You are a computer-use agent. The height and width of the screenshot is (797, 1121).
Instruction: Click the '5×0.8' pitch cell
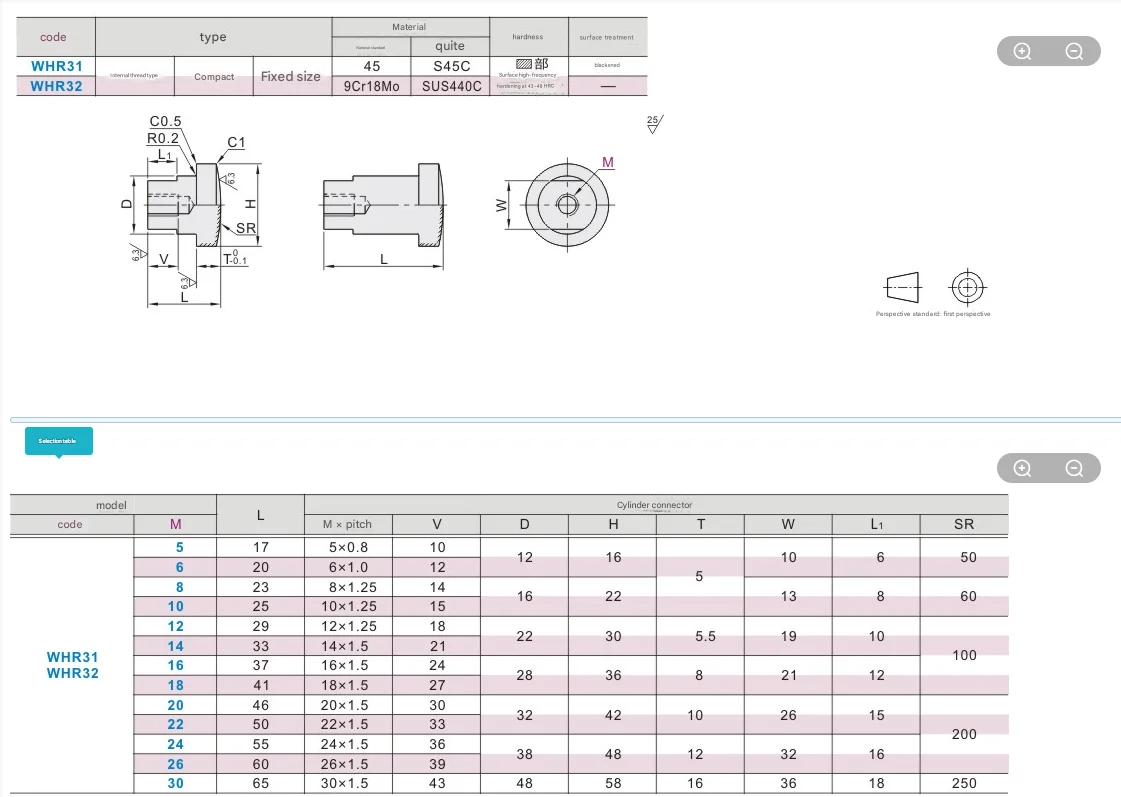348,548
